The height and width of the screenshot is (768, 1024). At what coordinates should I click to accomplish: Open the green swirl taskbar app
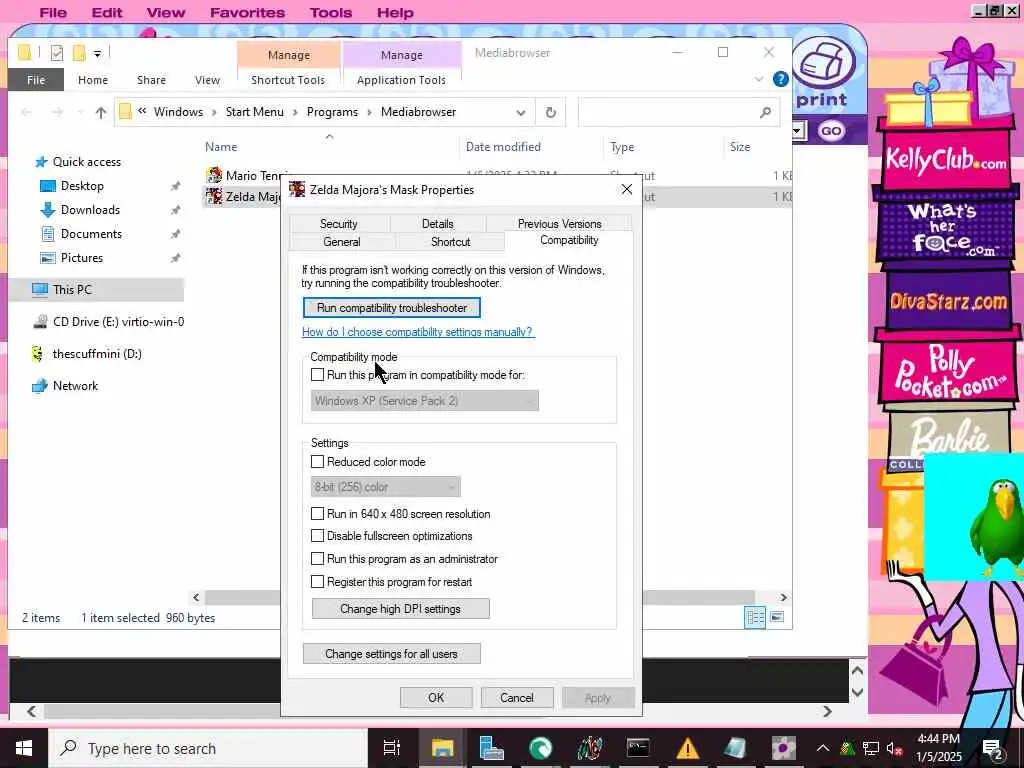click(x=540, y=748)
